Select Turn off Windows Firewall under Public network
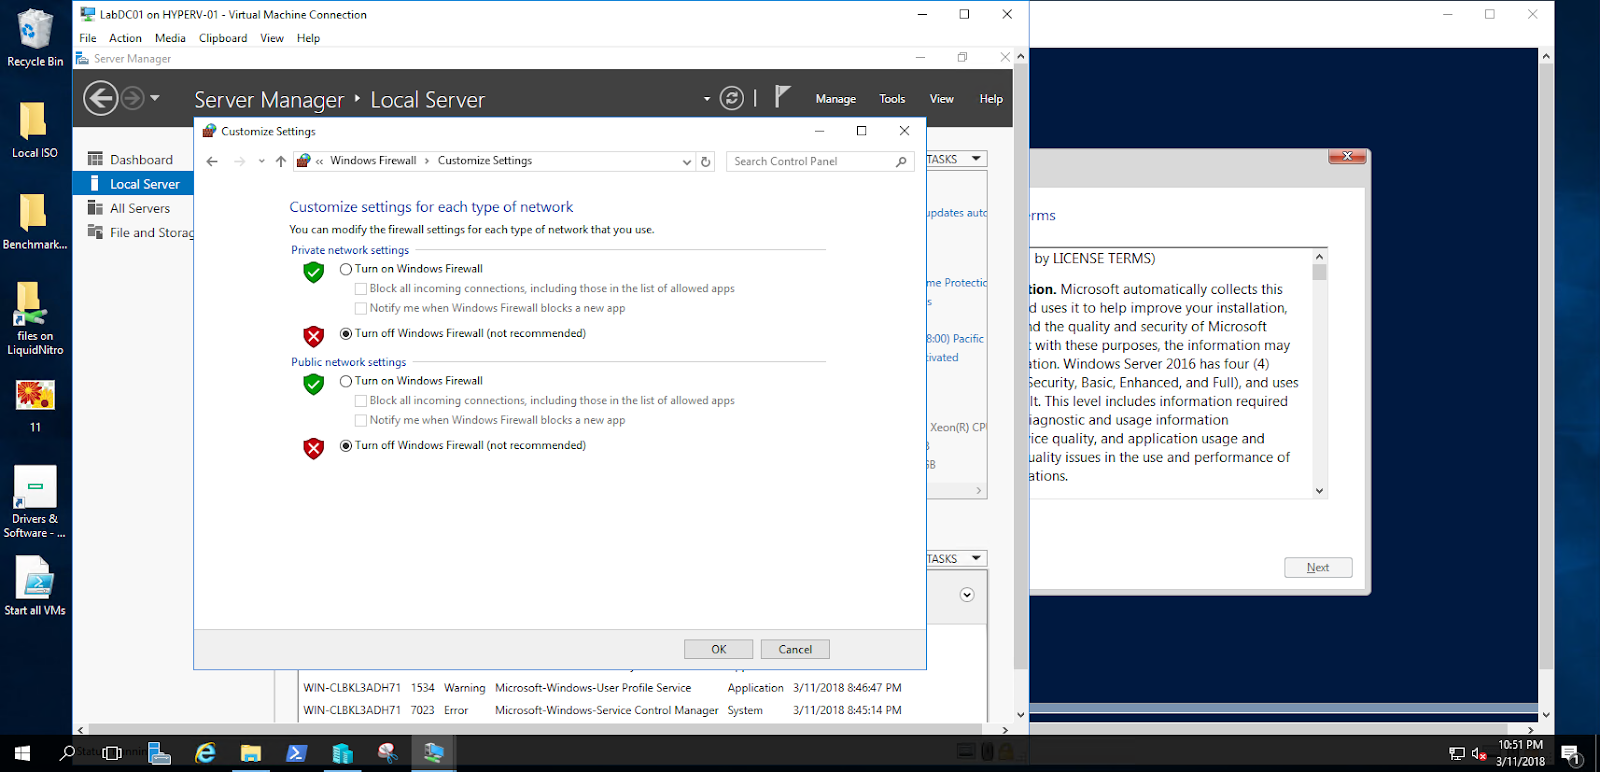Image resolution: width=1600 pixels, height=772 pixels. pyautogui.click(x=346, y=446)
